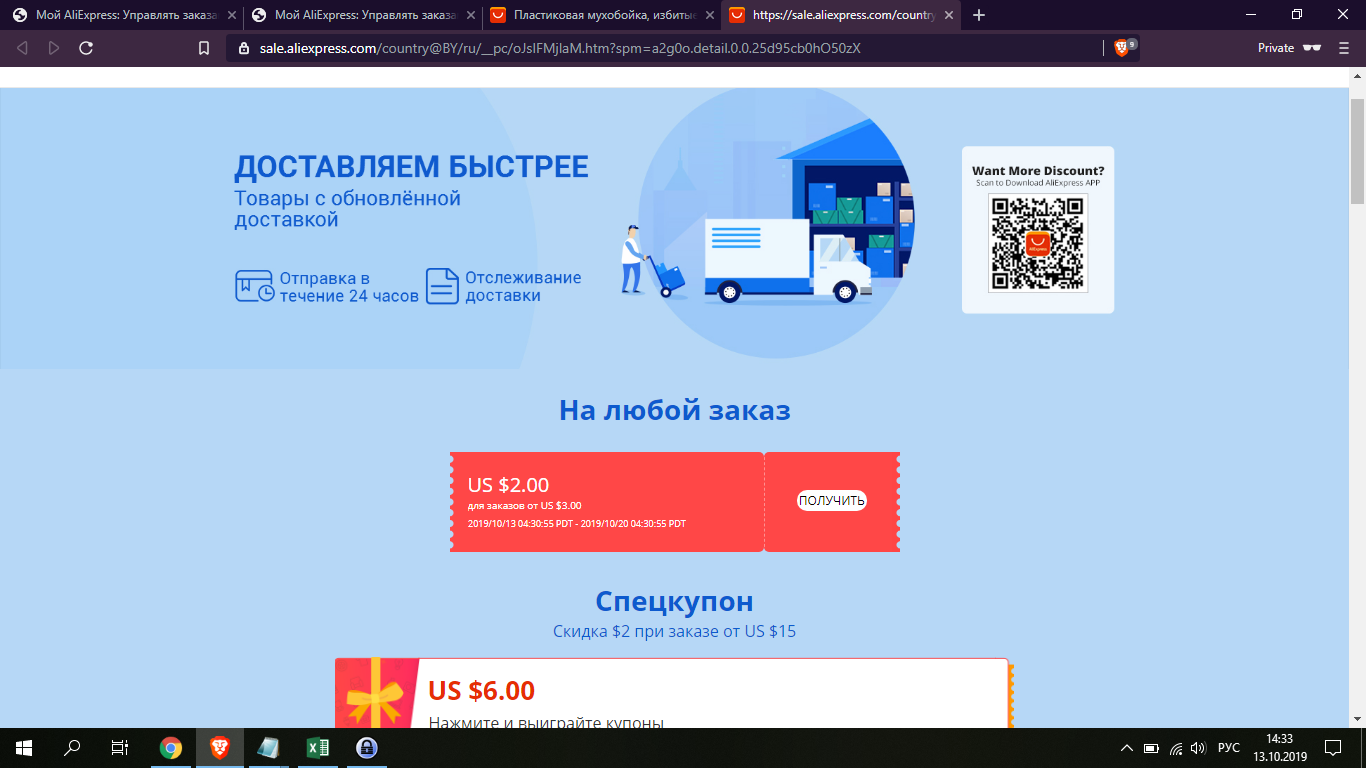Switch to the Пластиковая мухобойка tab
This screenshot has height=768, width=1366.
click(600, 15)
